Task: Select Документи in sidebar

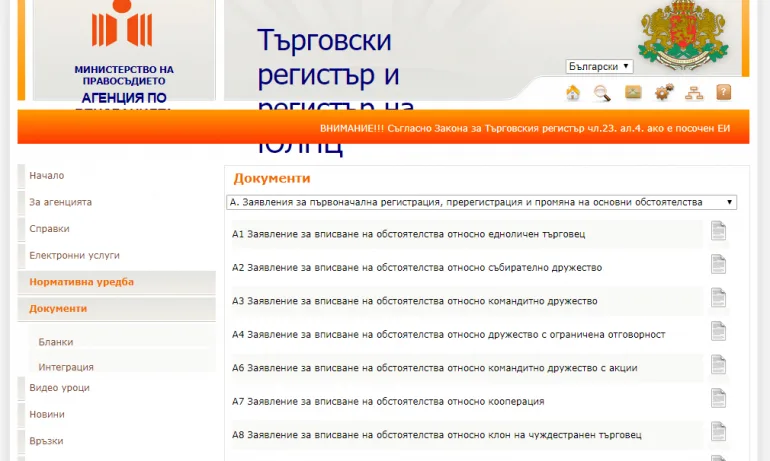Action: pos(116,308)
